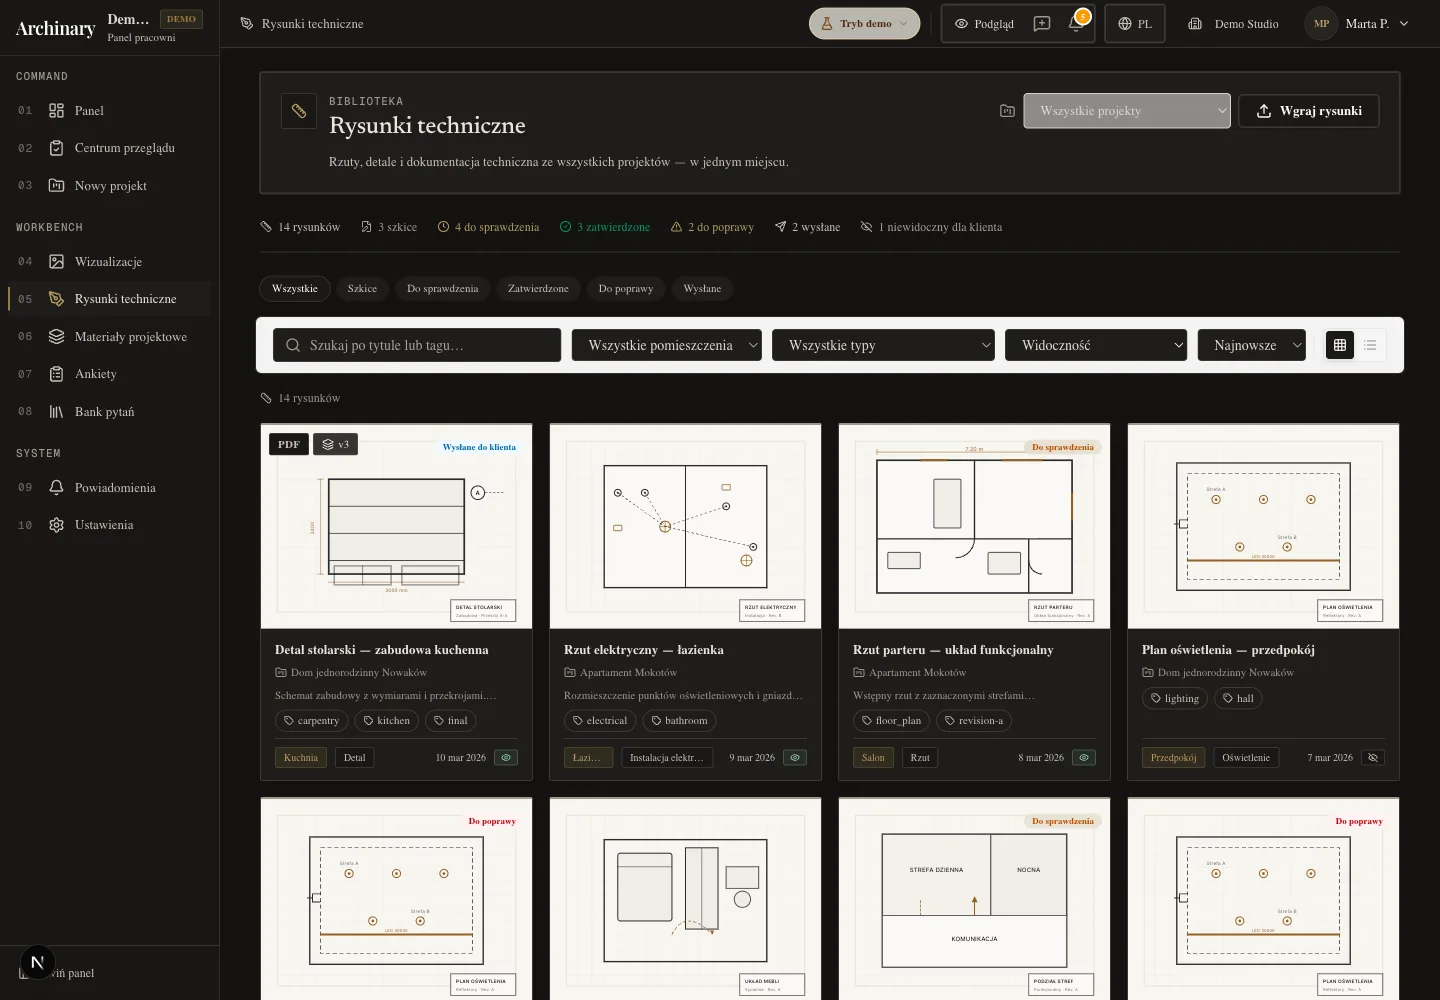The image size is (1440, 1000).
Task: Click the Oświetlenie type label
Action: (x=1246, y=758)
